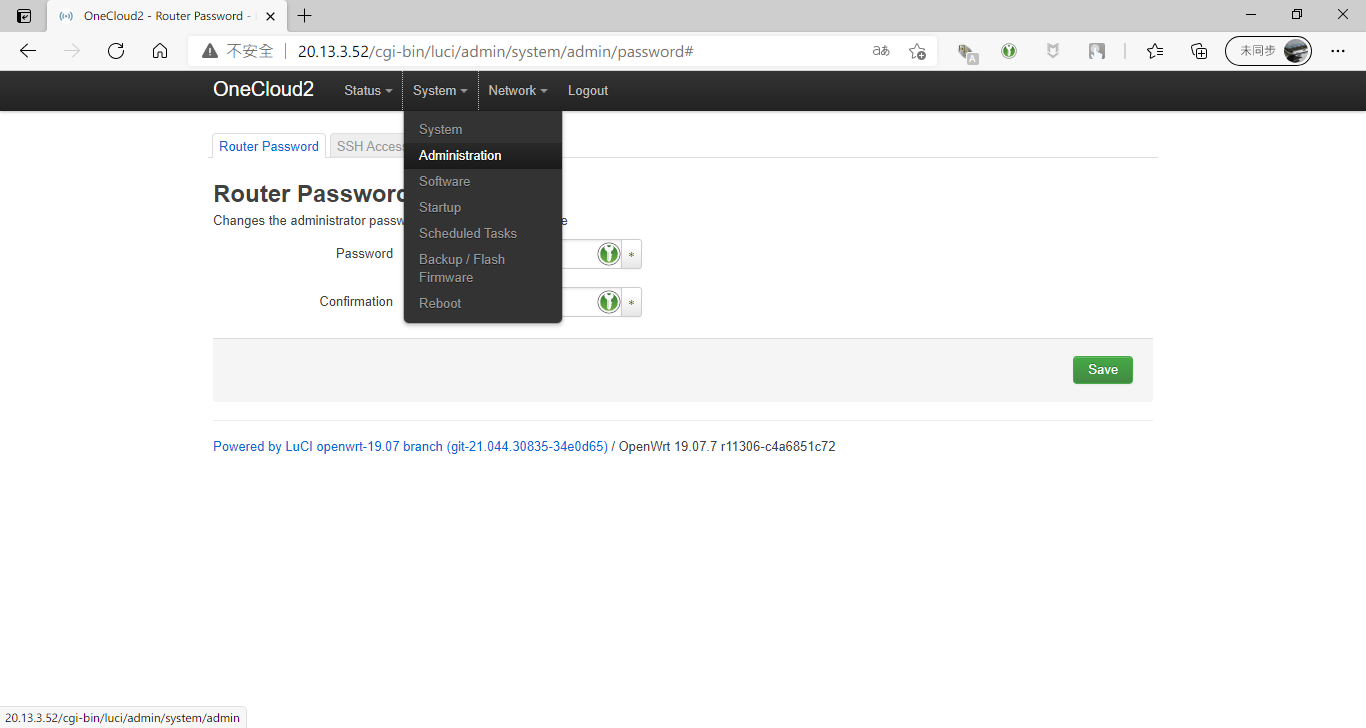Switch to the Router Password tab
1366x728 pixels.
(269, 146)
